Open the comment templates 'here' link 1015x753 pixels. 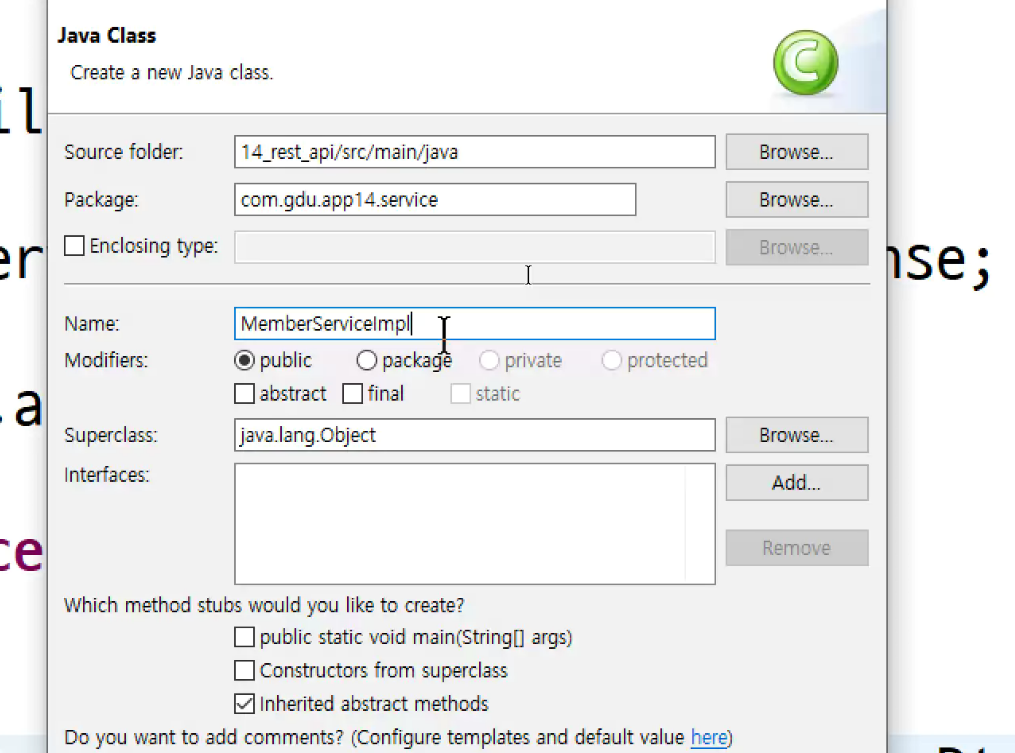[709, 737]
